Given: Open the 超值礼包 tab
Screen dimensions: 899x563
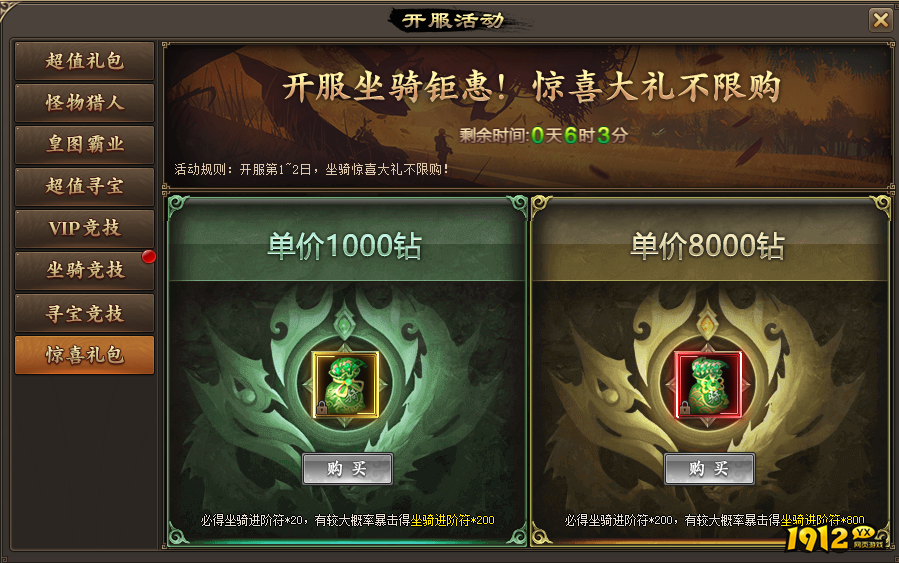Looking at the screenshot, I should [84, 61].
